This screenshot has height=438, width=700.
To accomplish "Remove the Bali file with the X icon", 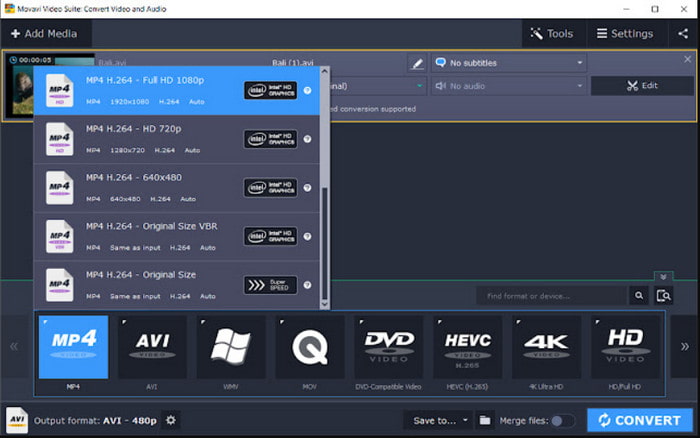I will pyautogui.click(x=688, y=59).
